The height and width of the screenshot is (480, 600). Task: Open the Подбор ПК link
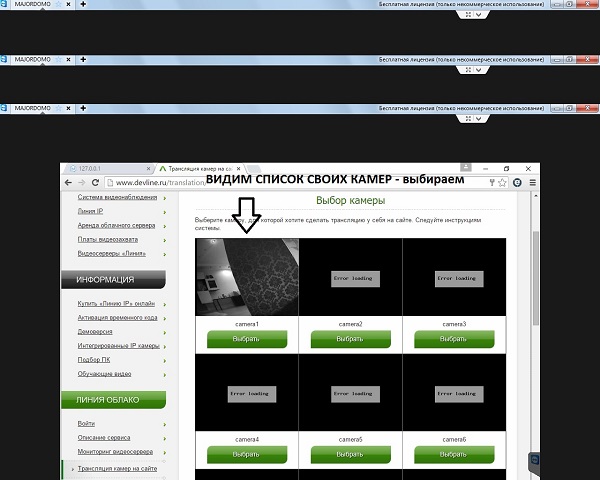click(94, 359)
